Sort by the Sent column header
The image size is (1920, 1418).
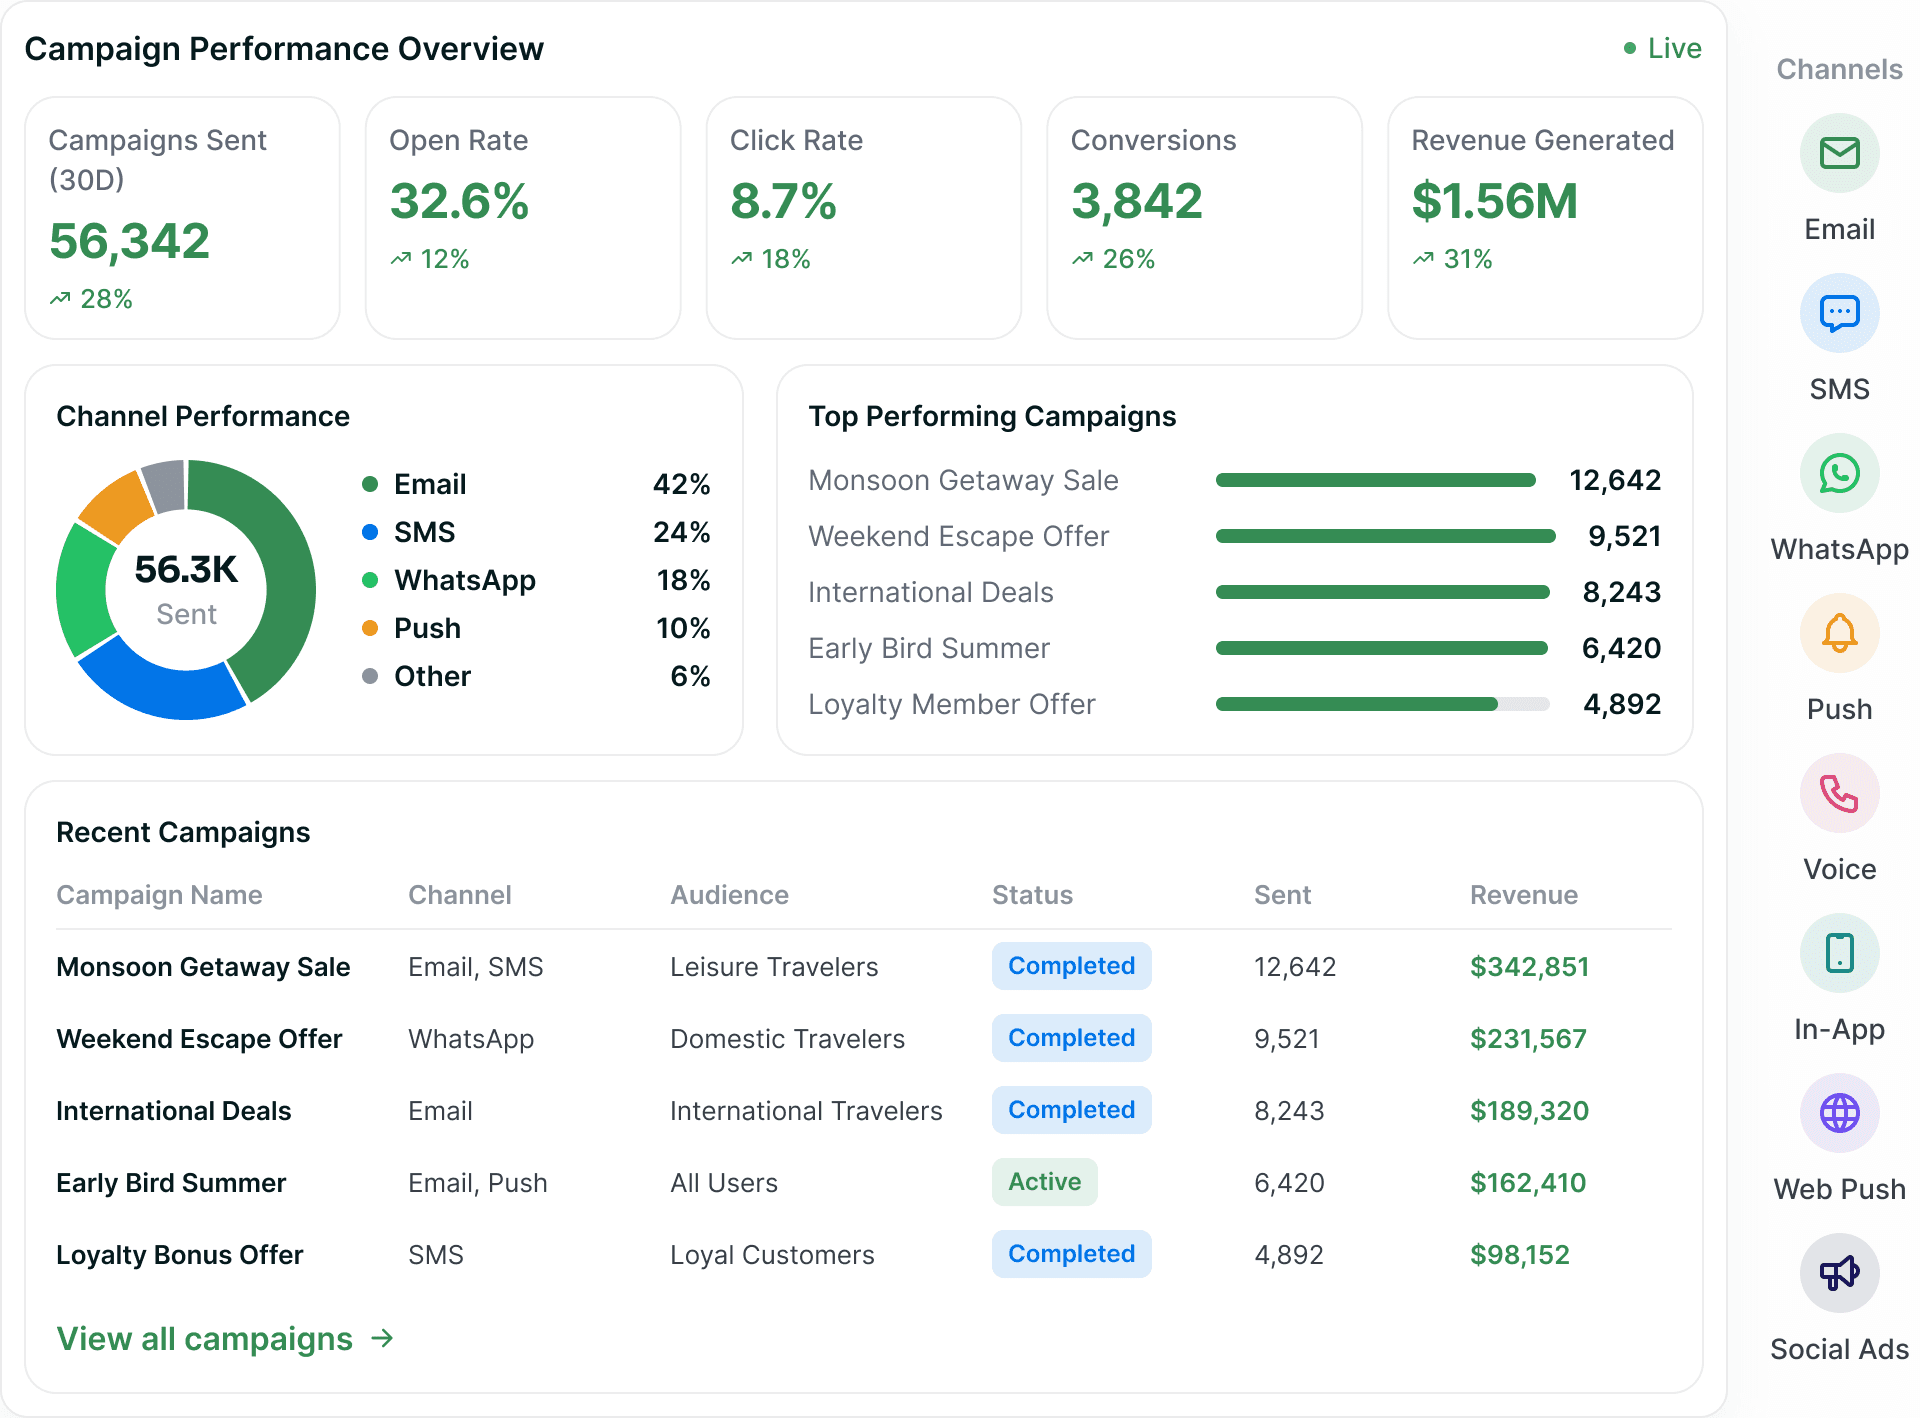coord(1282,895)
